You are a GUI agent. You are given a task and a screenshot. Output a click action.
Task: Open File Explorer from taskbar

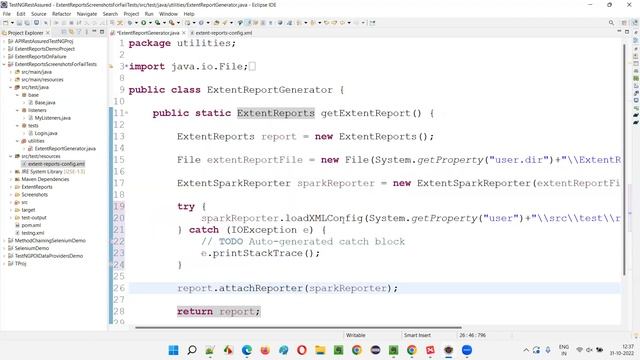click(x=320, y=350)
